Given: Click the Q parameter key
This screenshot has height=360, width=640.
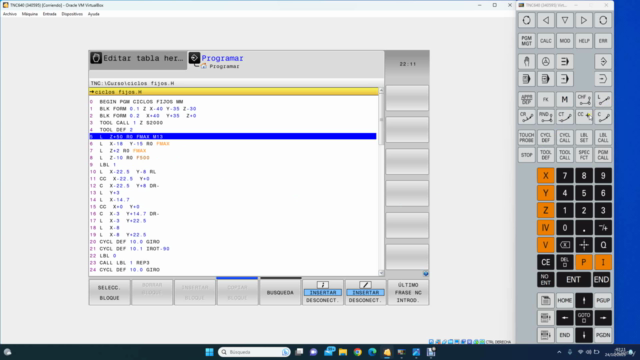Looking at the screenshot, I should tap(603, 245).
